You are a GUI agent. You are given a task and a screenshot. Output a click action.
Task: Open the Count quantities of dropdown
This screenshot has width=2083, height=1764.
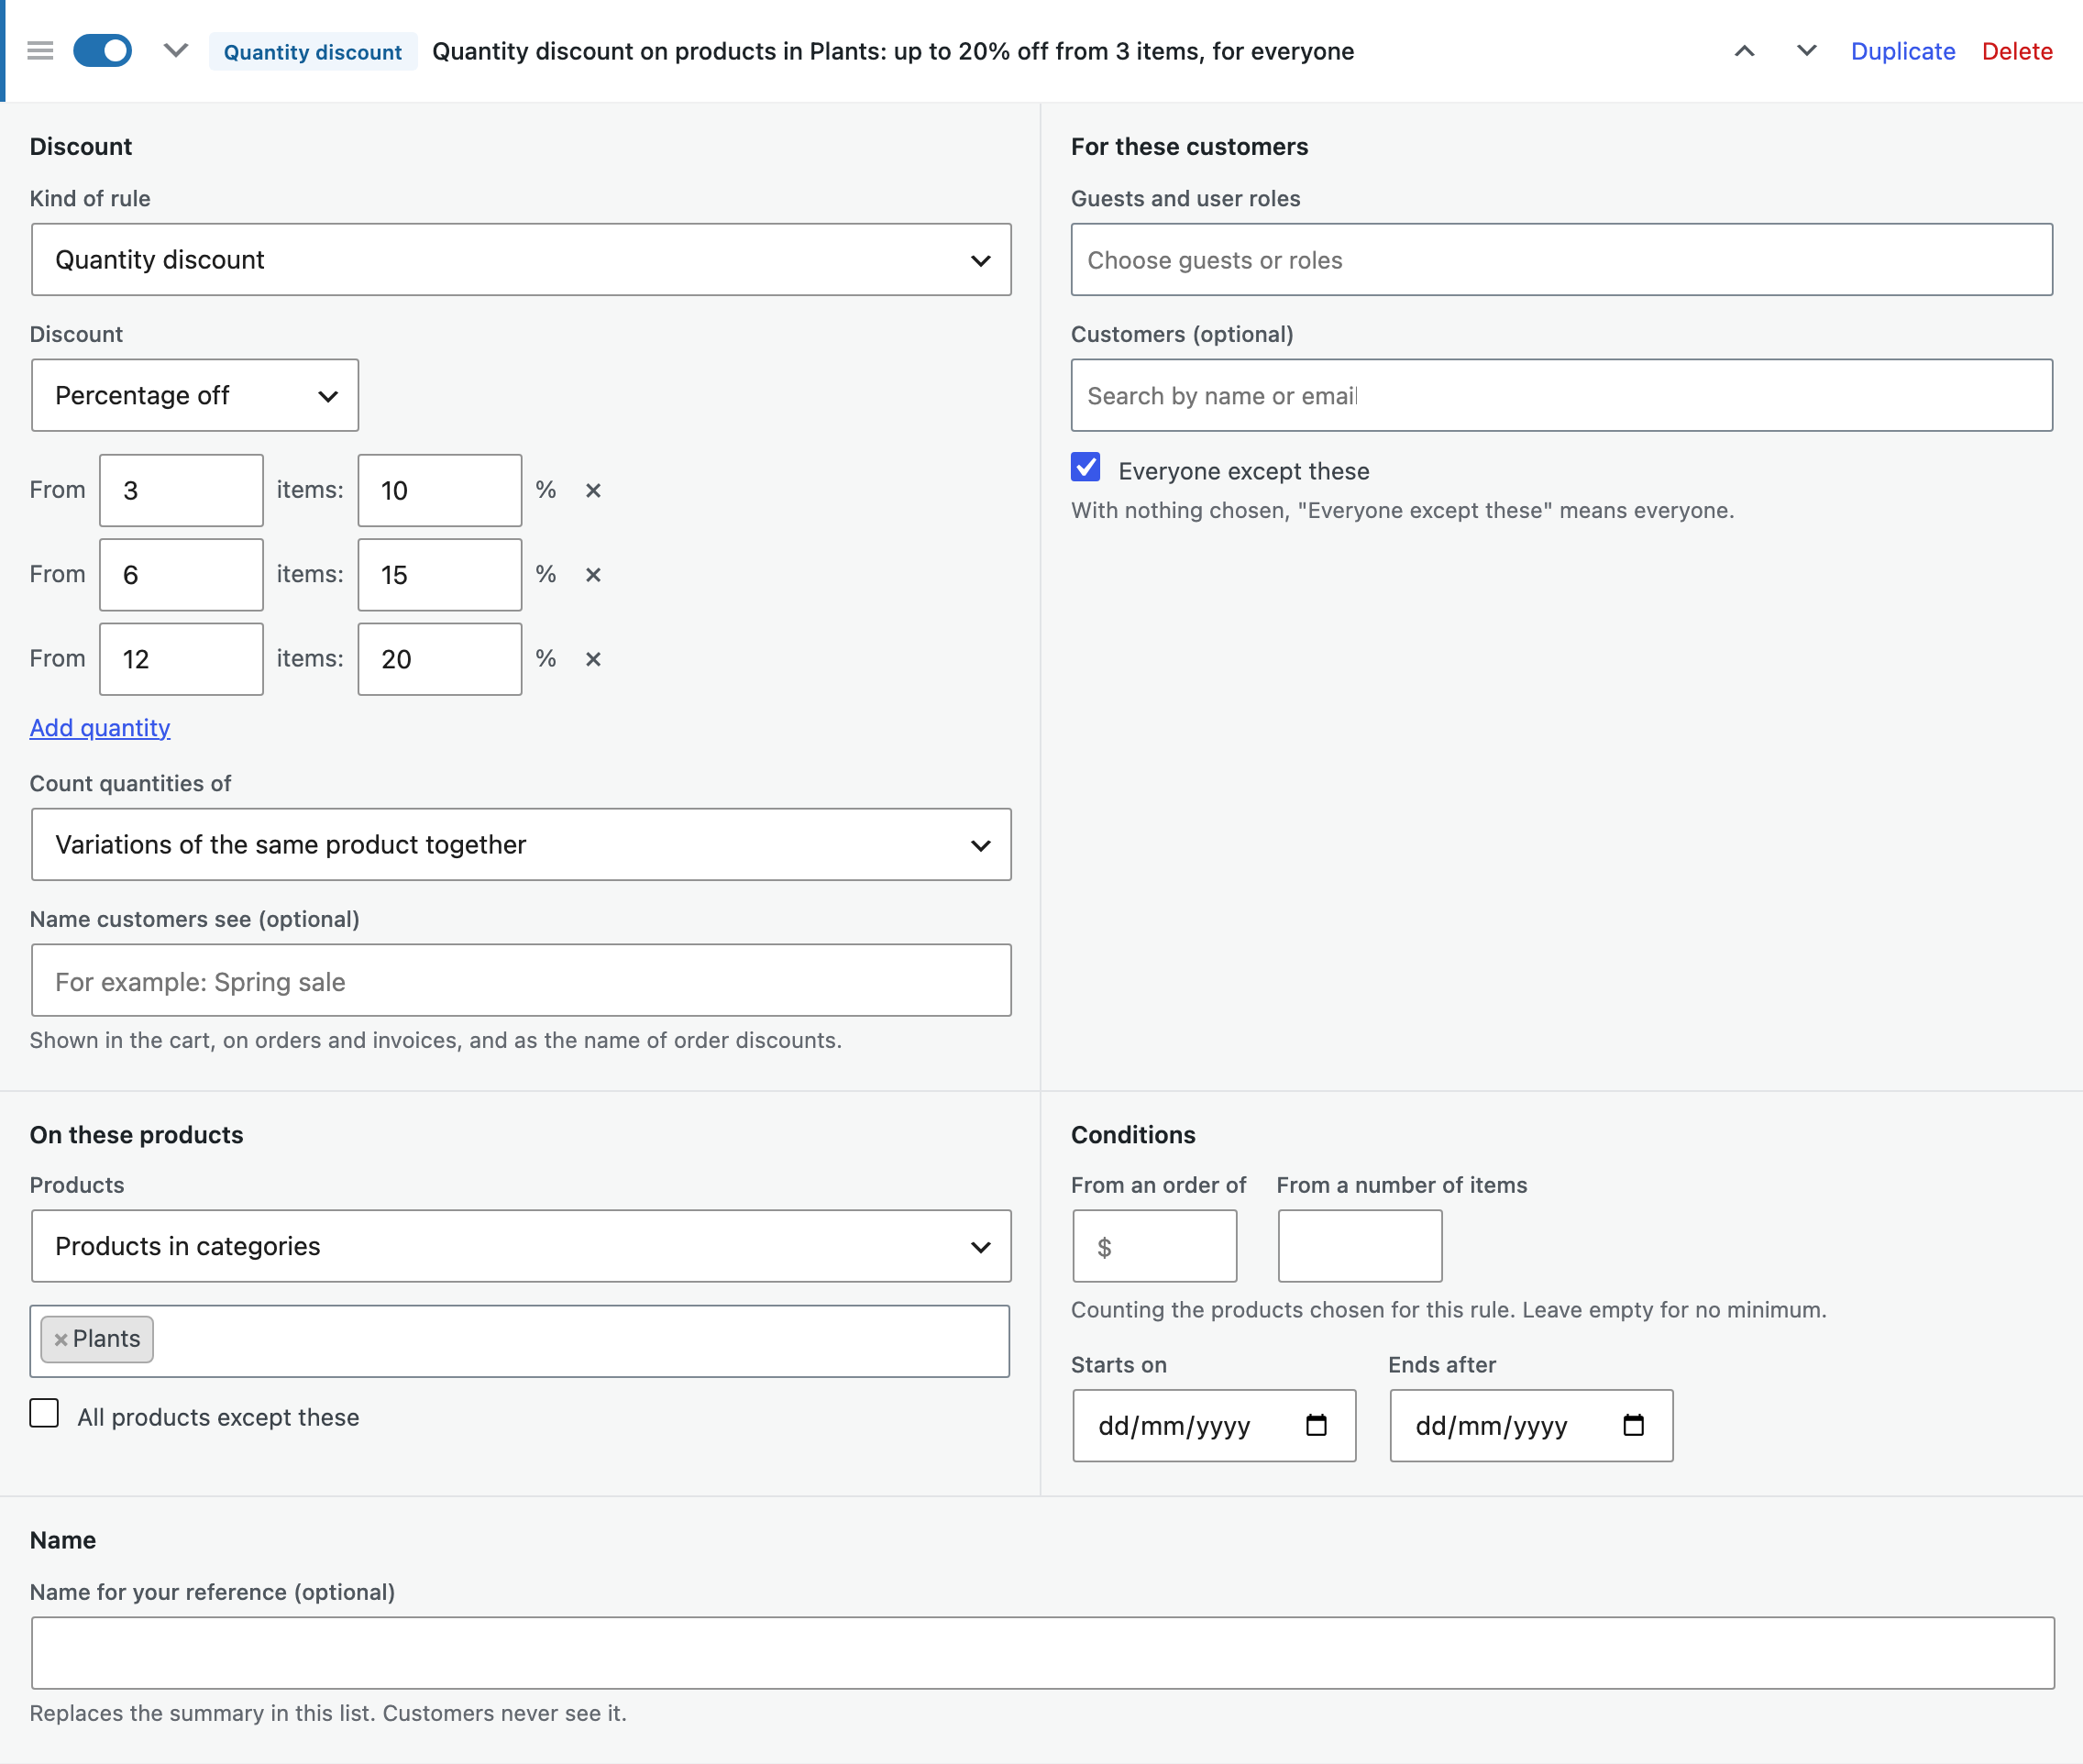521,845
